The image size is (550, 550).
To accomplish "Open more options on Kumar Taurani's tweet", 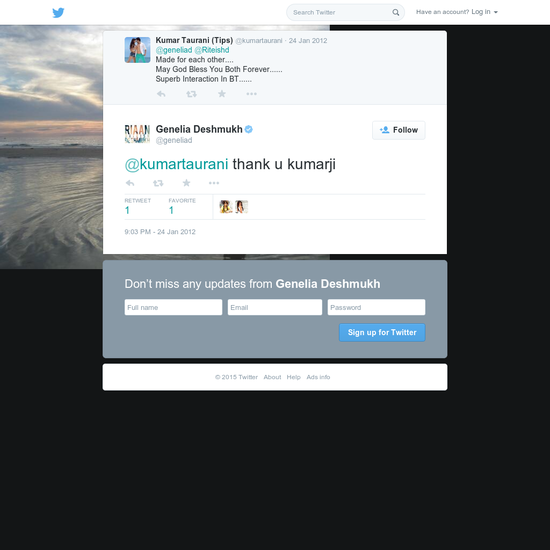I will pos(251,94).
